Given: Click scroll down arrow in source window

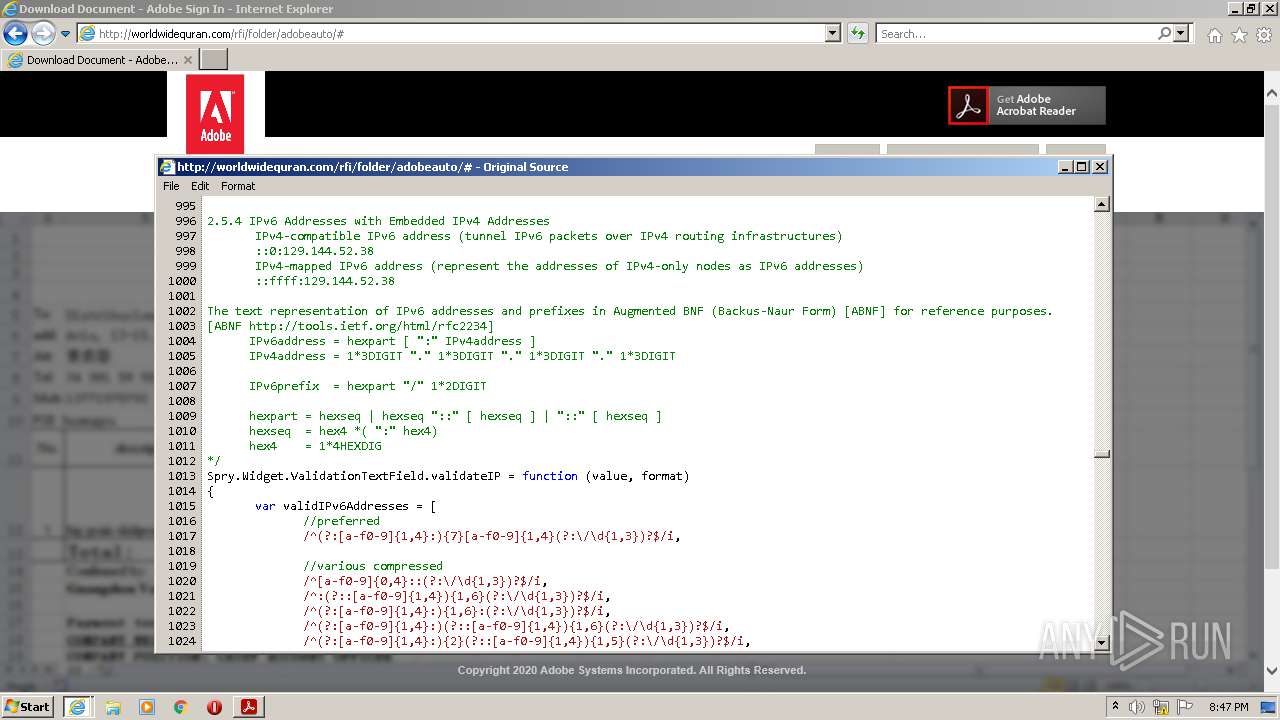Looking at the screenshot, I should pyautogui.click(x=1102, y=643).
